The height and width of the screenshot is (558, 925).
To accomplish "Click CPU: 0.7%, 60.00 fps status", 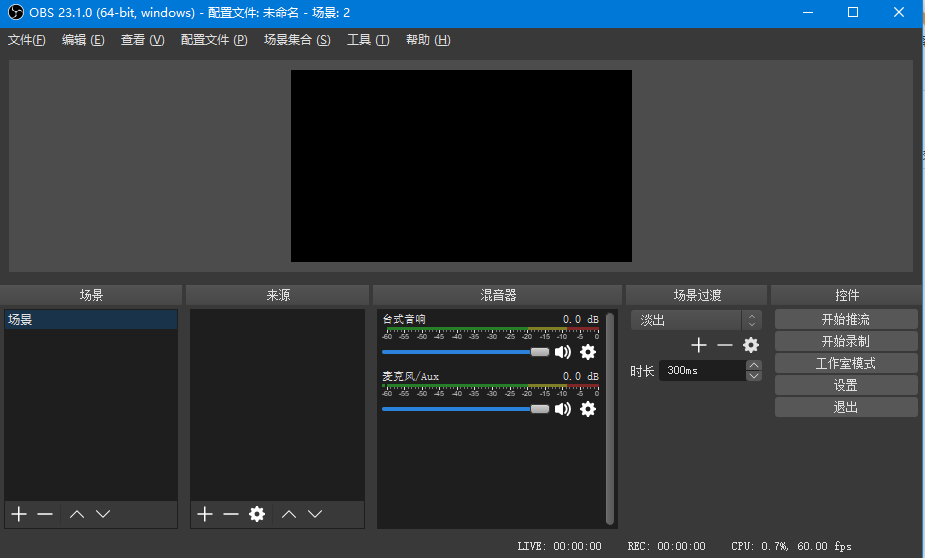I will coord(791,546).
